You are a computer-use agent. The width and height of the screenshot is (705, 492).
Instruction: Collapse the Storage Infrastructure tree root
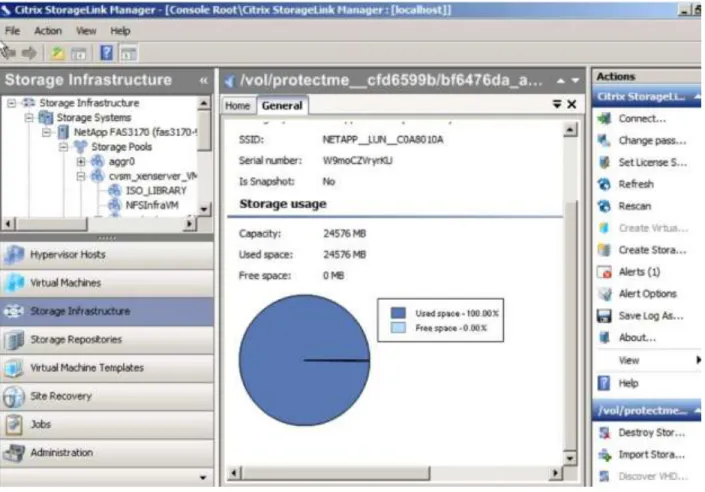[x=11, y=103]
